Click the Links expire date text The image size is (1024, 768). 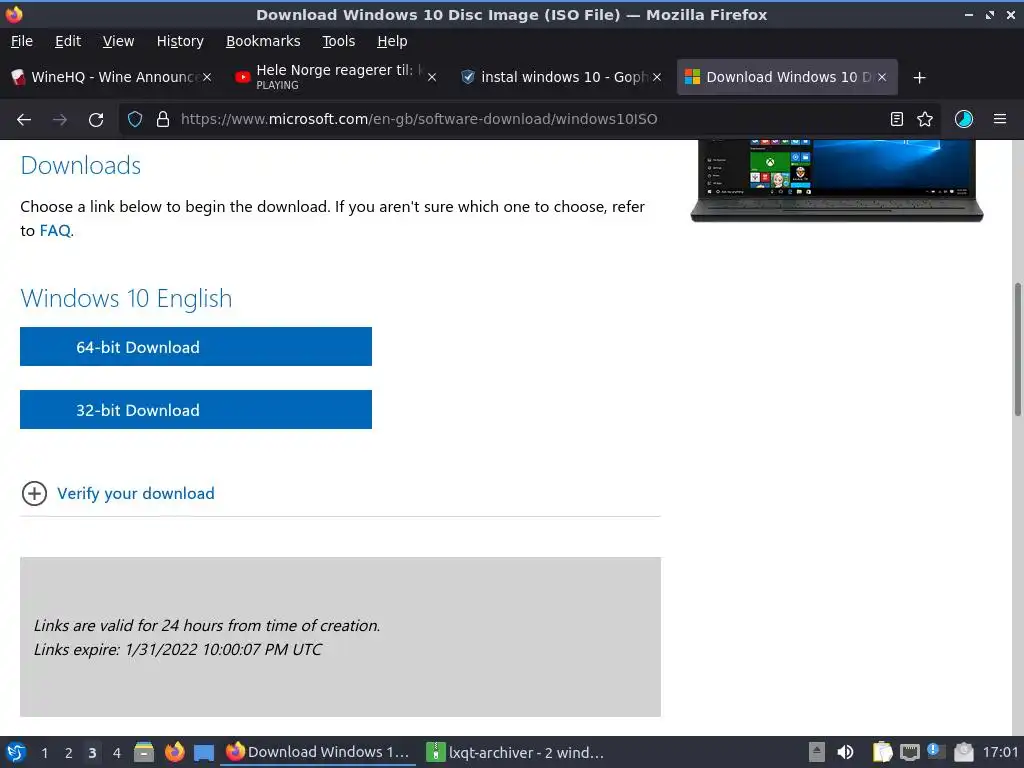pos(178,650)
